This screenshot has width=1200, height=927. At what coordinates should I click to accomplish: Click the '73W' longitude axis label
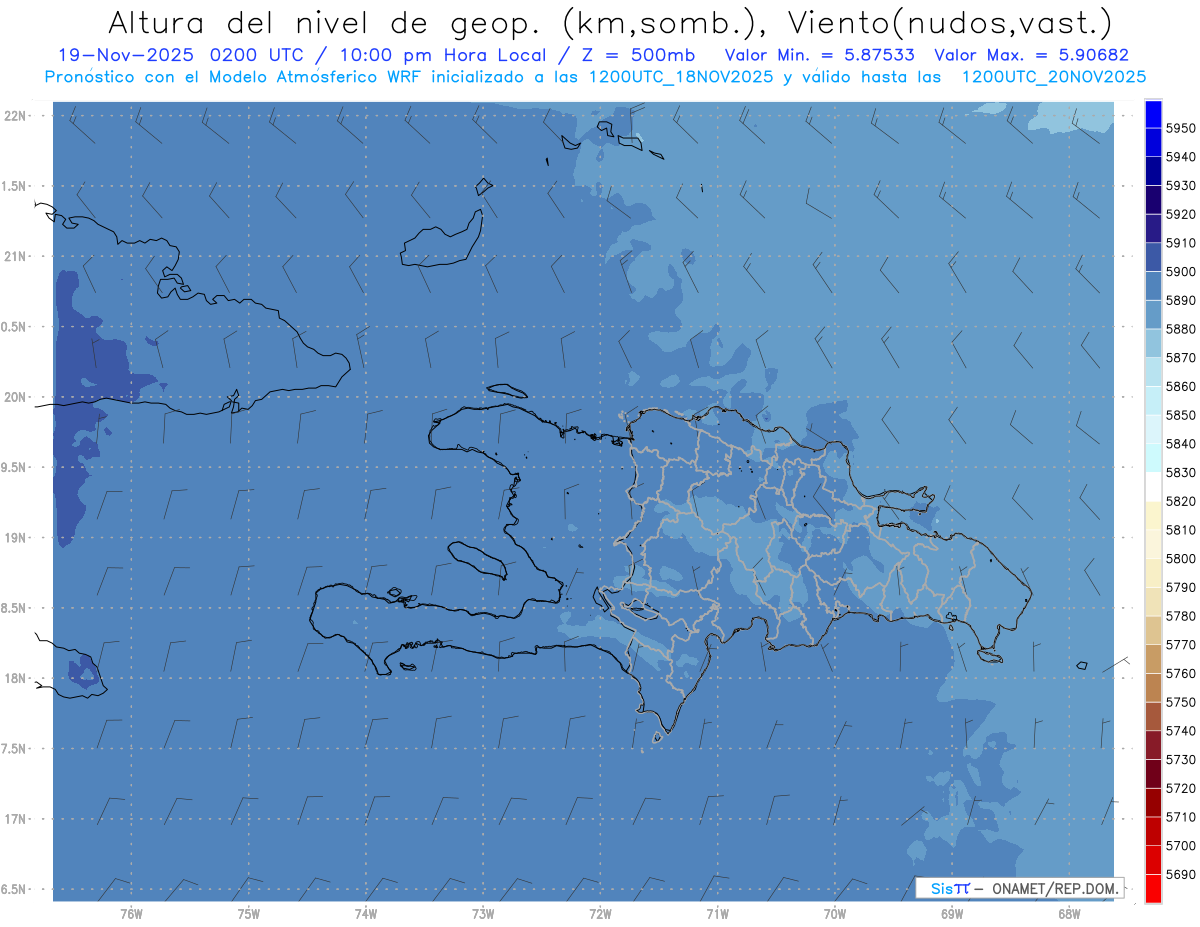[x=483, y=913]
